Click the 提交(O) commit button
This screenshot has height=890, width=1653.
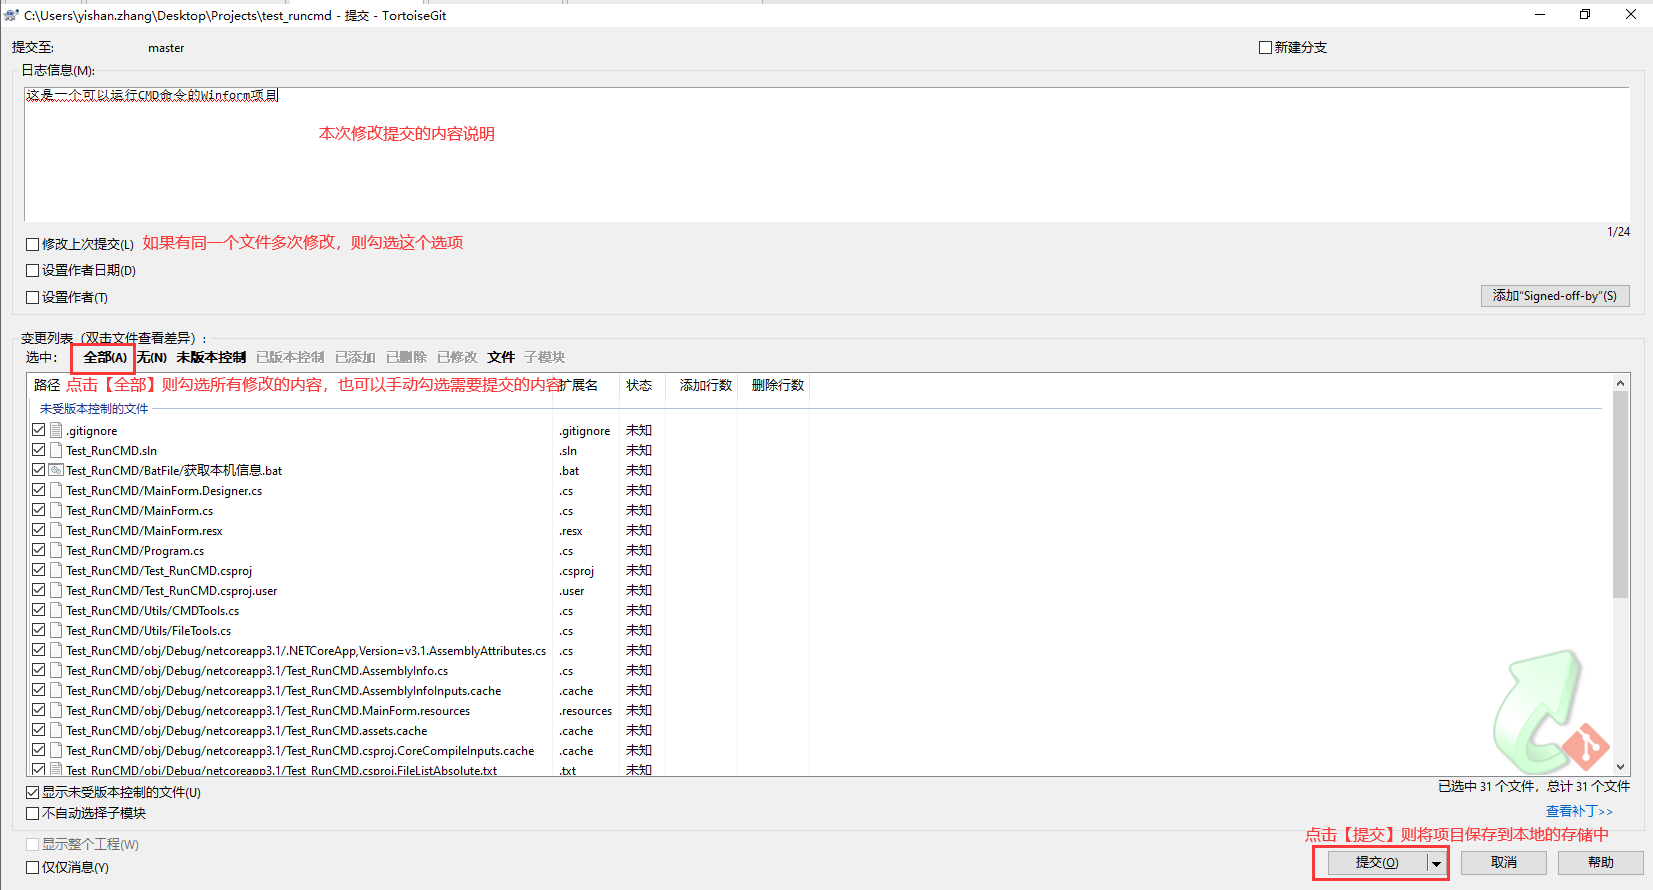1377,863
